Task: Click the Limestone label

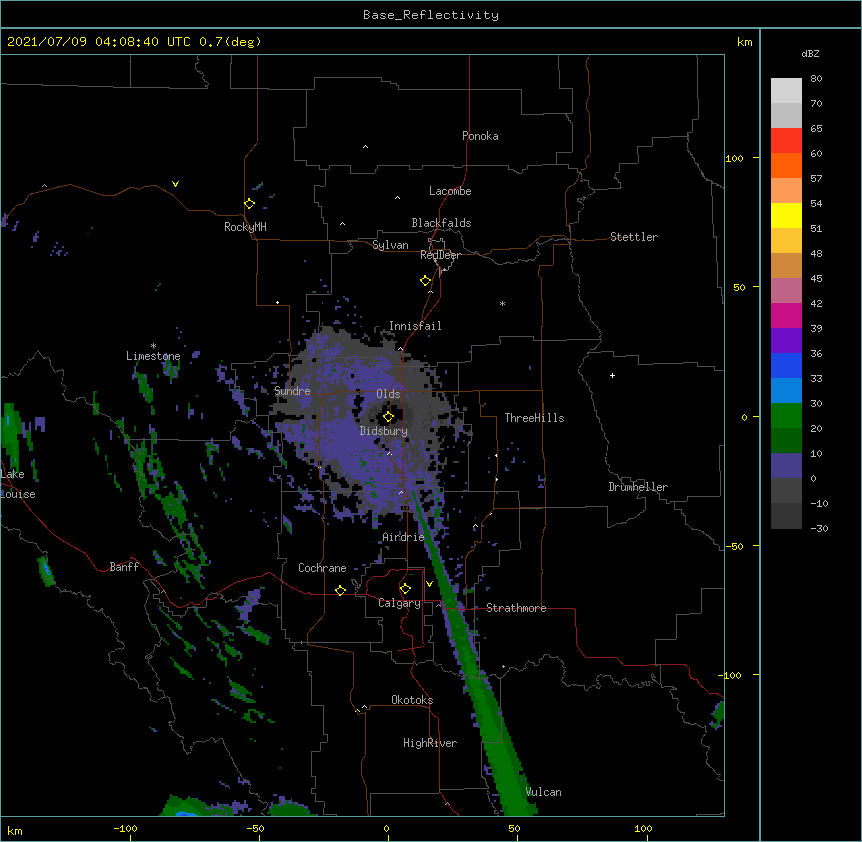Action: [153, 356]
